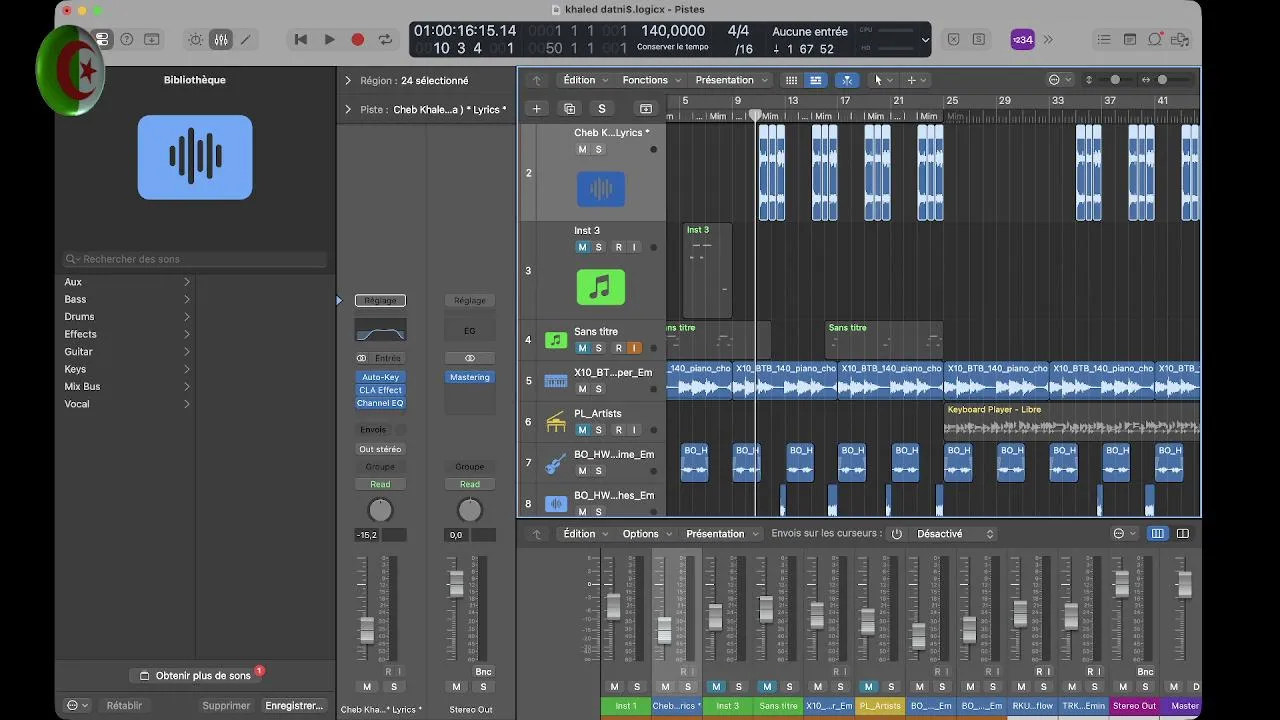Viewport: 1280px width, 720px height.
Task: Open the Mixer via the toolbar icon
Action: point(220,39)
